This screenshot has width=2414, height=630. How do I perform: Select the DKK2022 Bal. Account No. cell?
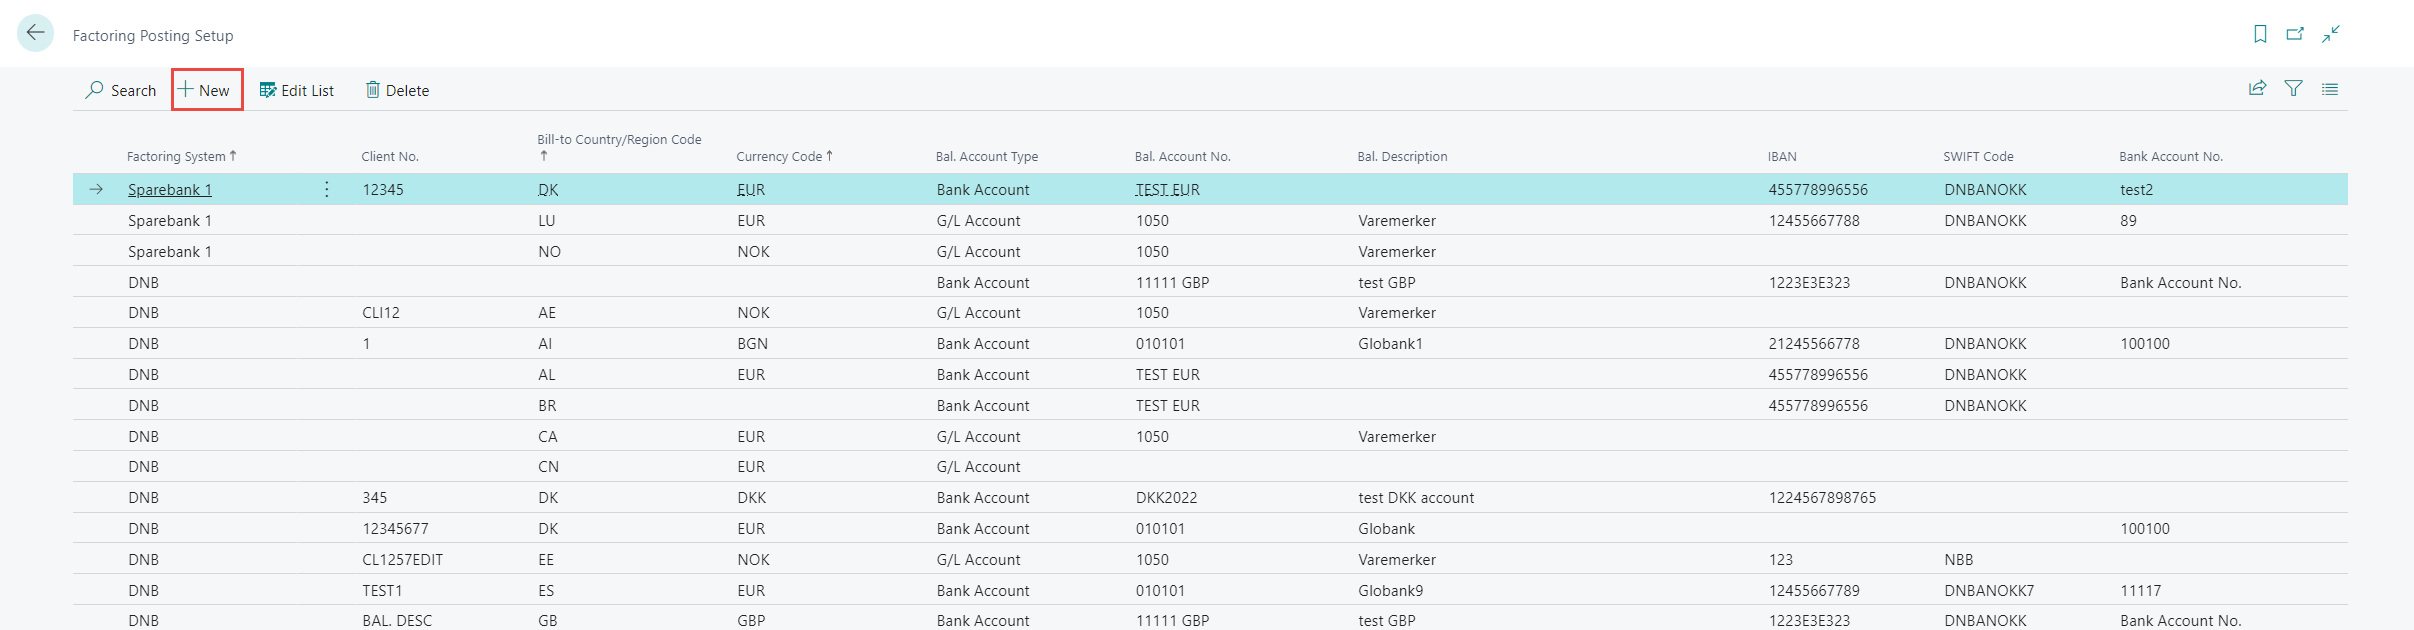coord(1166,498)
